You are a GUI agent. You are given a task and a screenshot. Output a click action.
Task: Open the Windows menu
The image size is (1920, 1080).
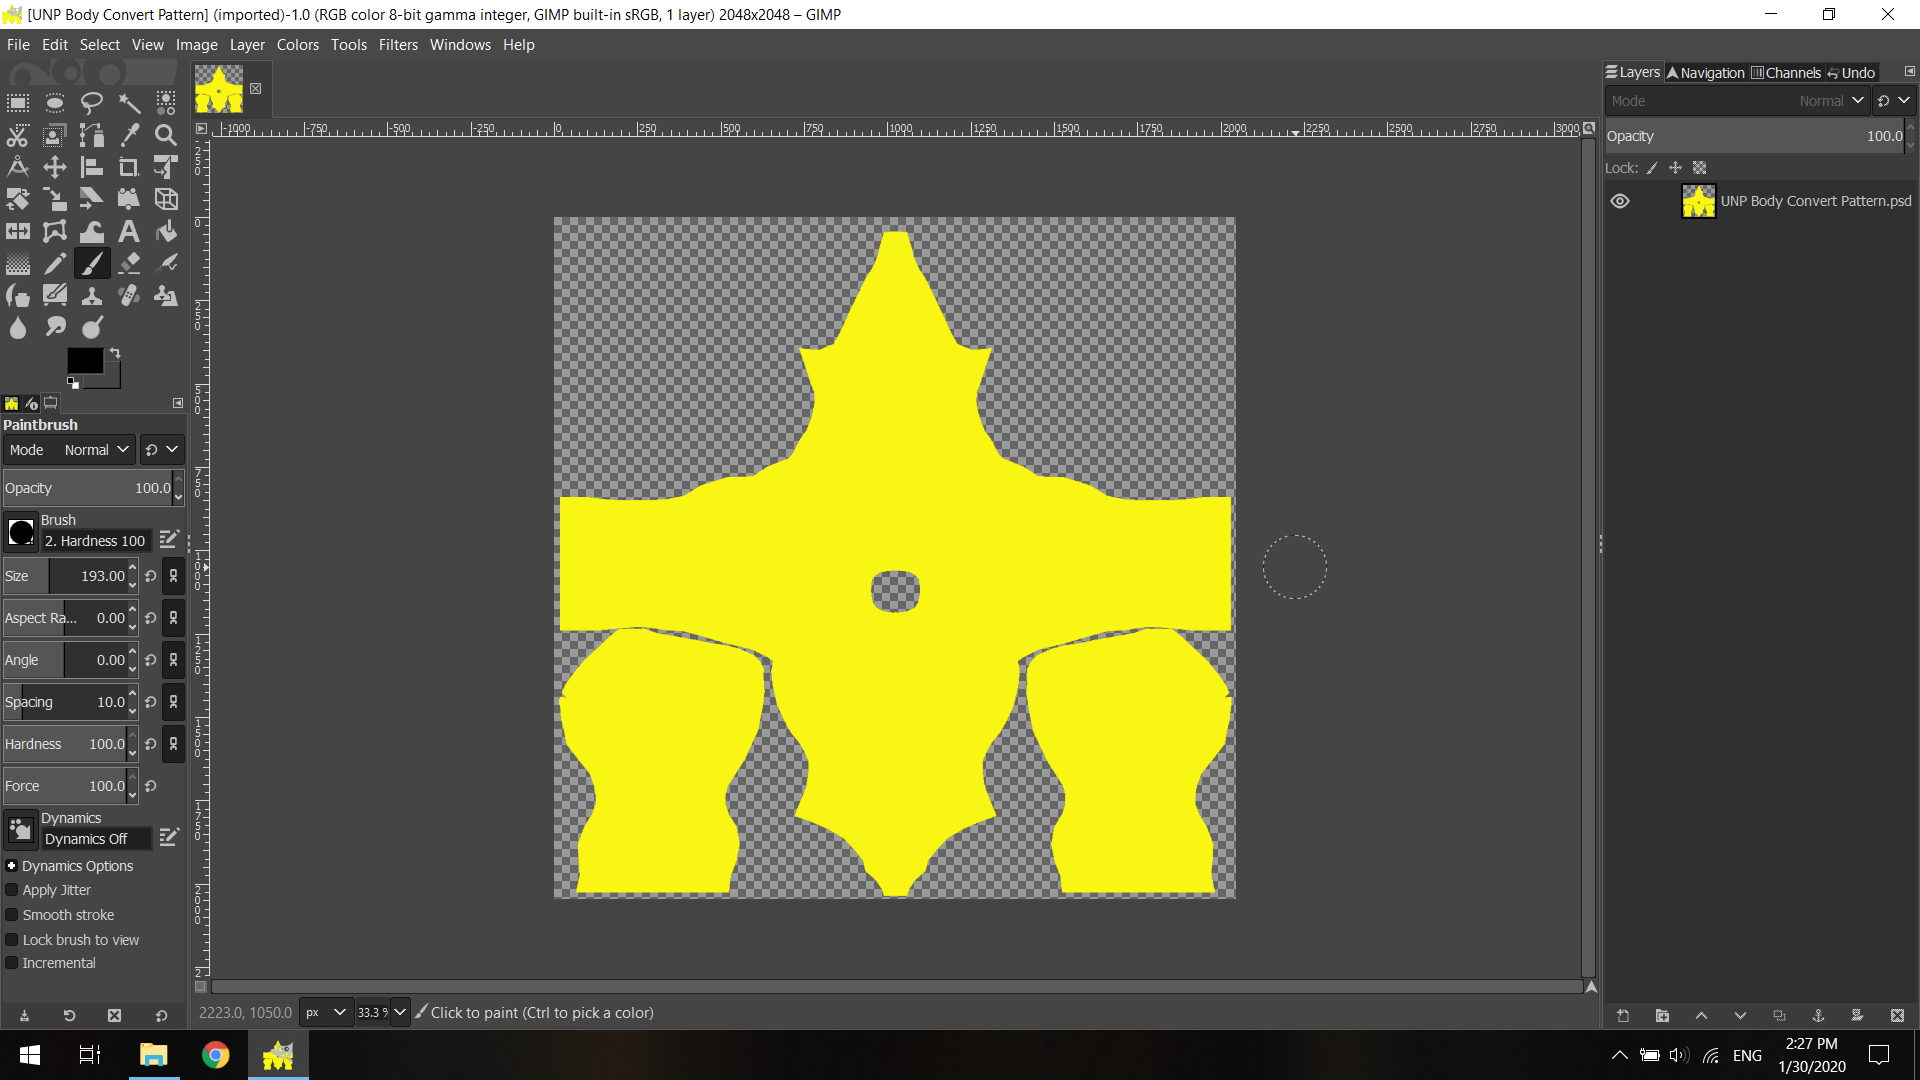[460, 45]
